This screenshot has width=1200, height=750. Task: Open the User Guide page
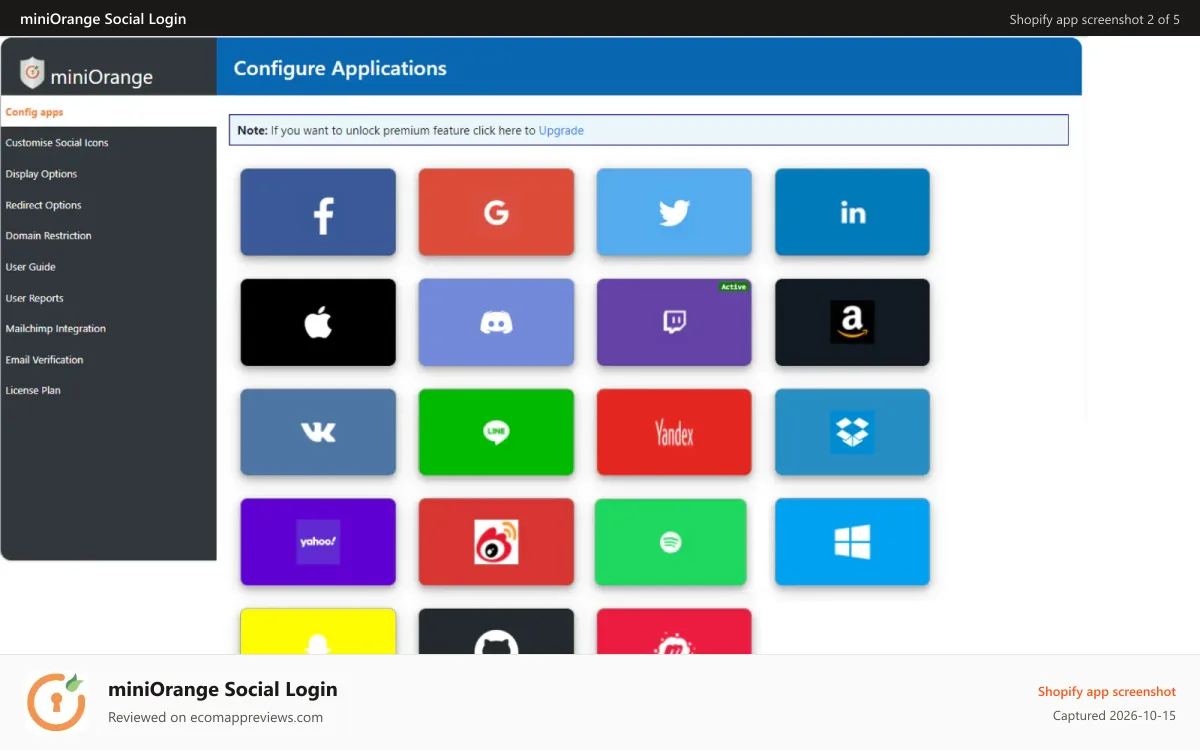click(30, 267)
